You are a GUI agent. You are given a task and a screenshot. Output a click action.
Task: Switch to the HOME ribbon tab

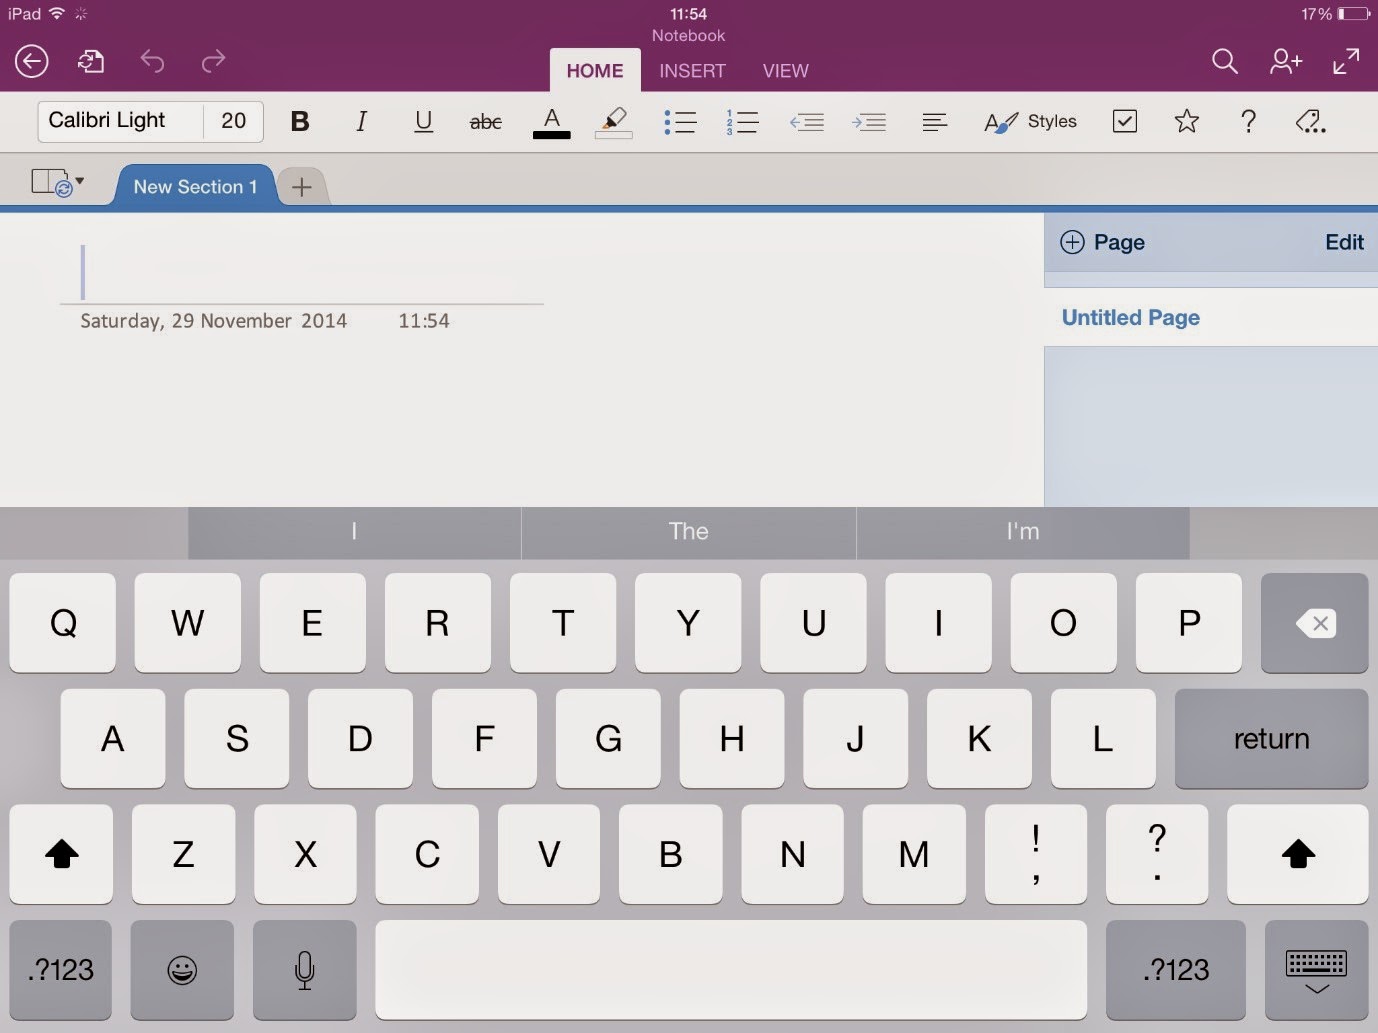point(595,71)
